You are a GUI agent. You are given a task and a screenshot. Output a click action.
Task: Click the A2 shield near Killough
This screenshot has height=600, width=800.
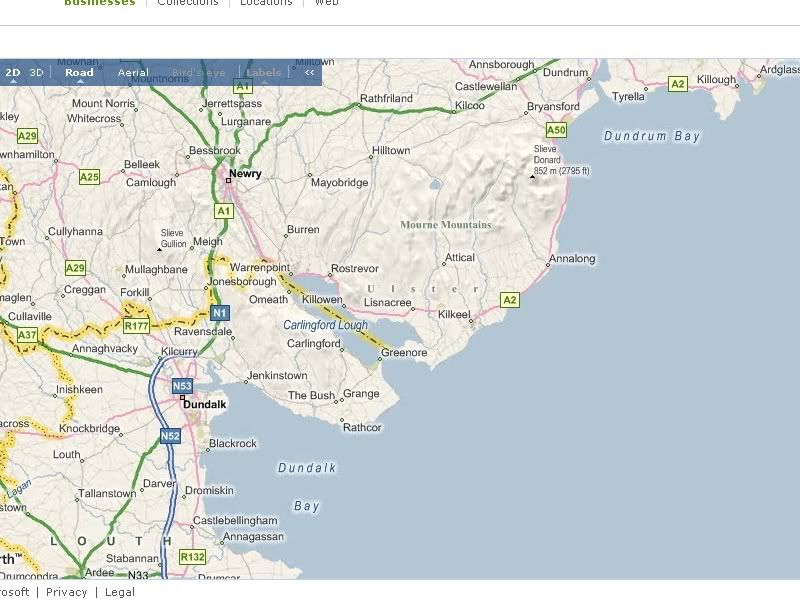pyautogui.click(x=678, y=84)
